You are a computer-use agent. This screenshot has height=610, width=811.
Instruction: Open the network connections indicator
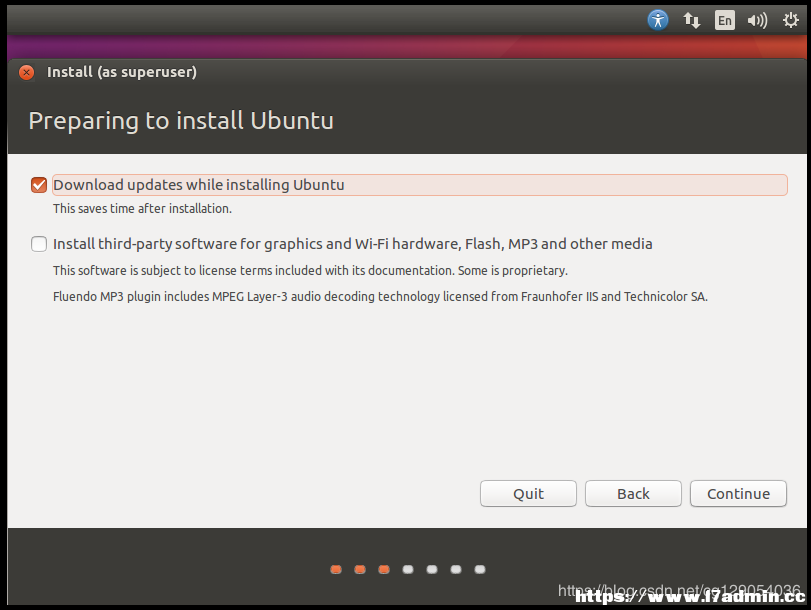coord(692,20)
